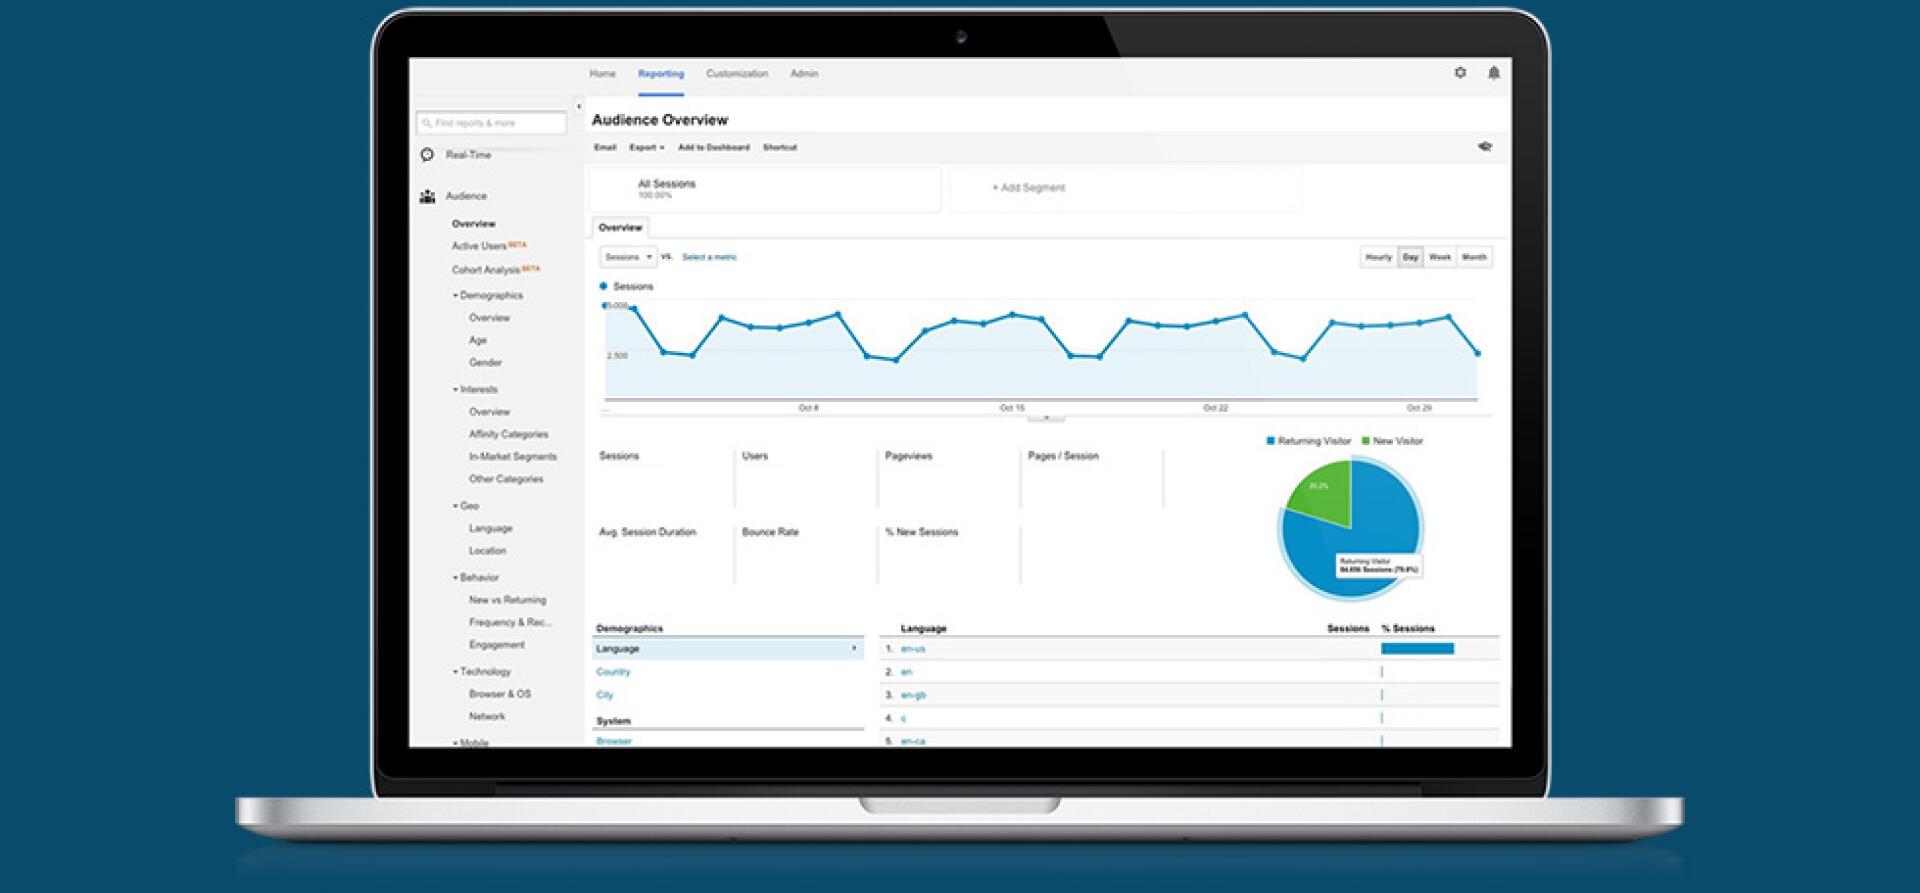Click the Real-Time clock icon in sidebar
The image size is (1920, 893).
tap(427, 155)
